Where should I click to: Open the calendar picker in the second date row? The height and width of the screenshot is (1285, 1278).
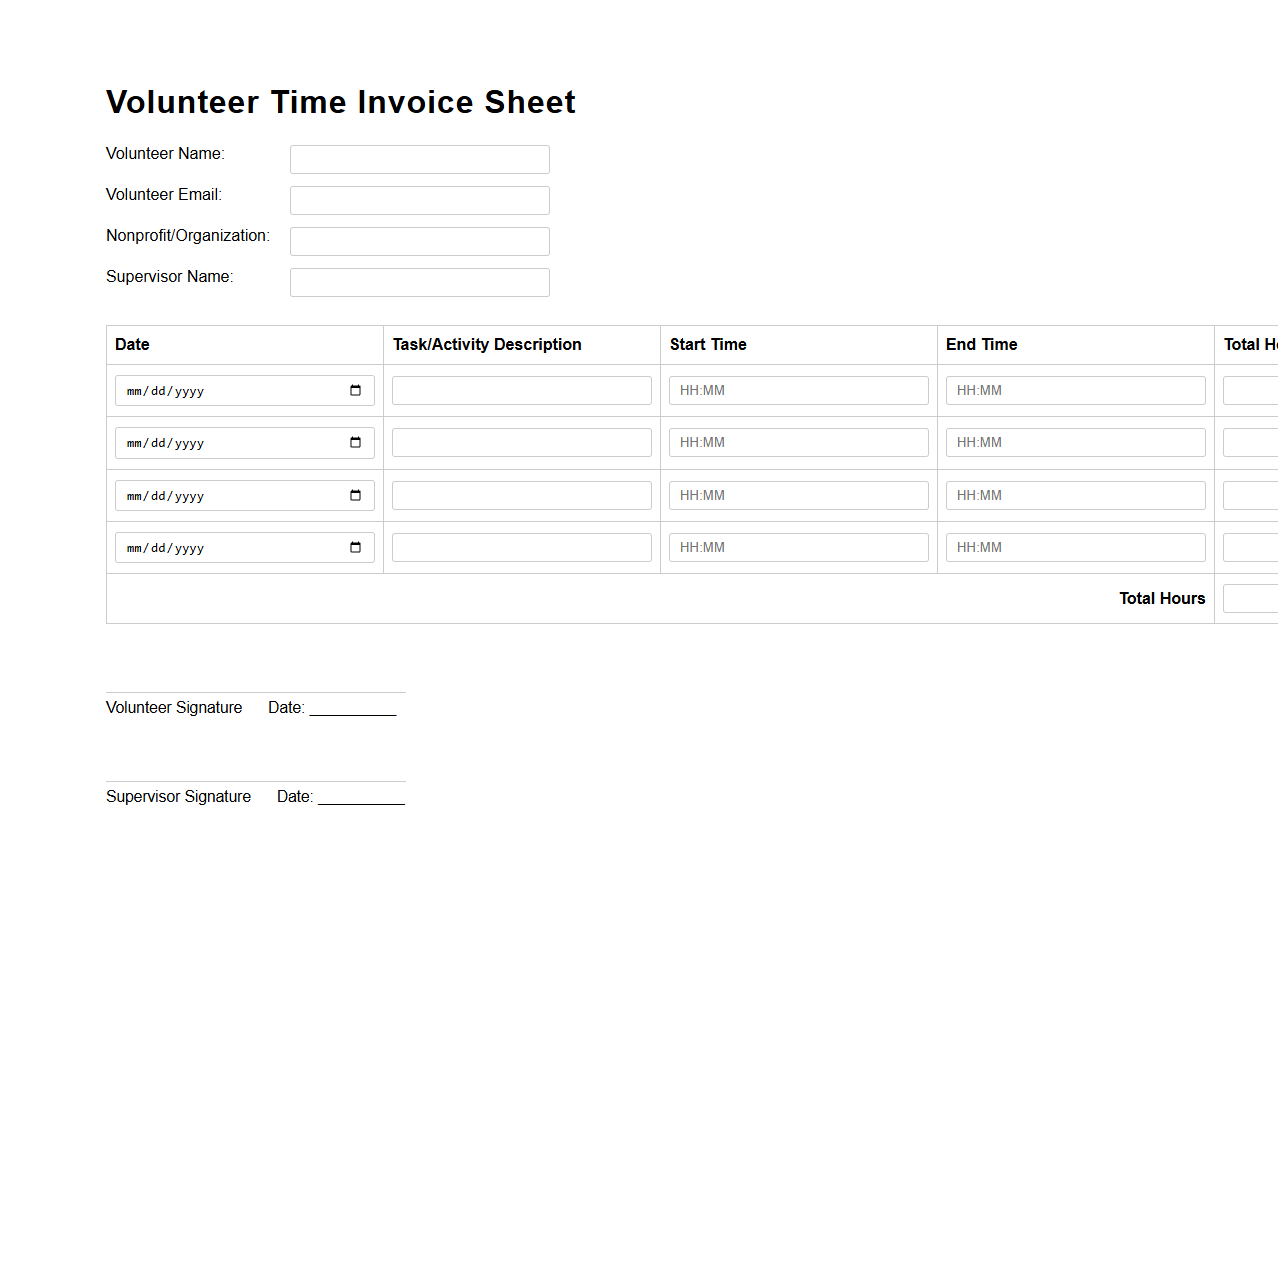pyautogui.click(x=356, y=443)
